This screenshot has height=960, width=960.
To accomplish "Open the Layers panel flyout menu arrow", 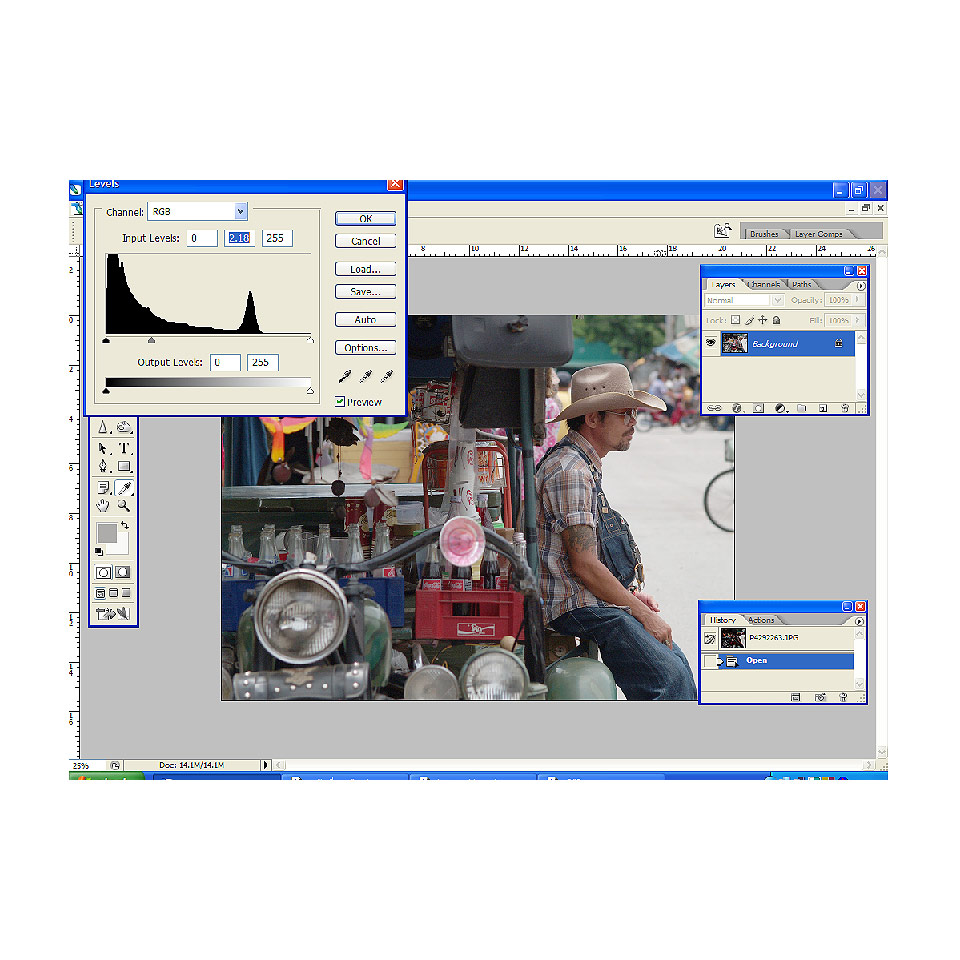I will [860, 285].
